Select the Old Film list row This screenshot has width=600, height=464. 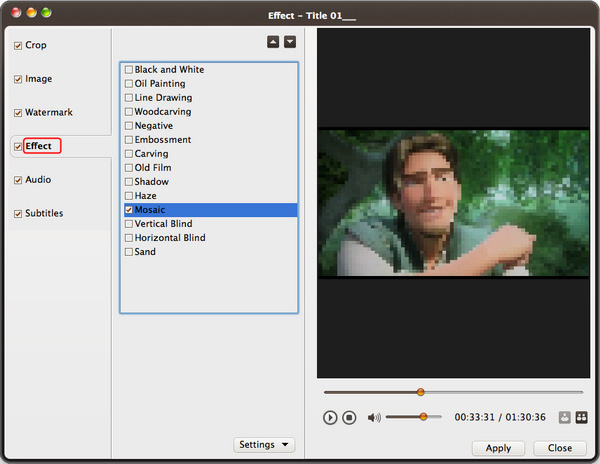click(210, 168)
